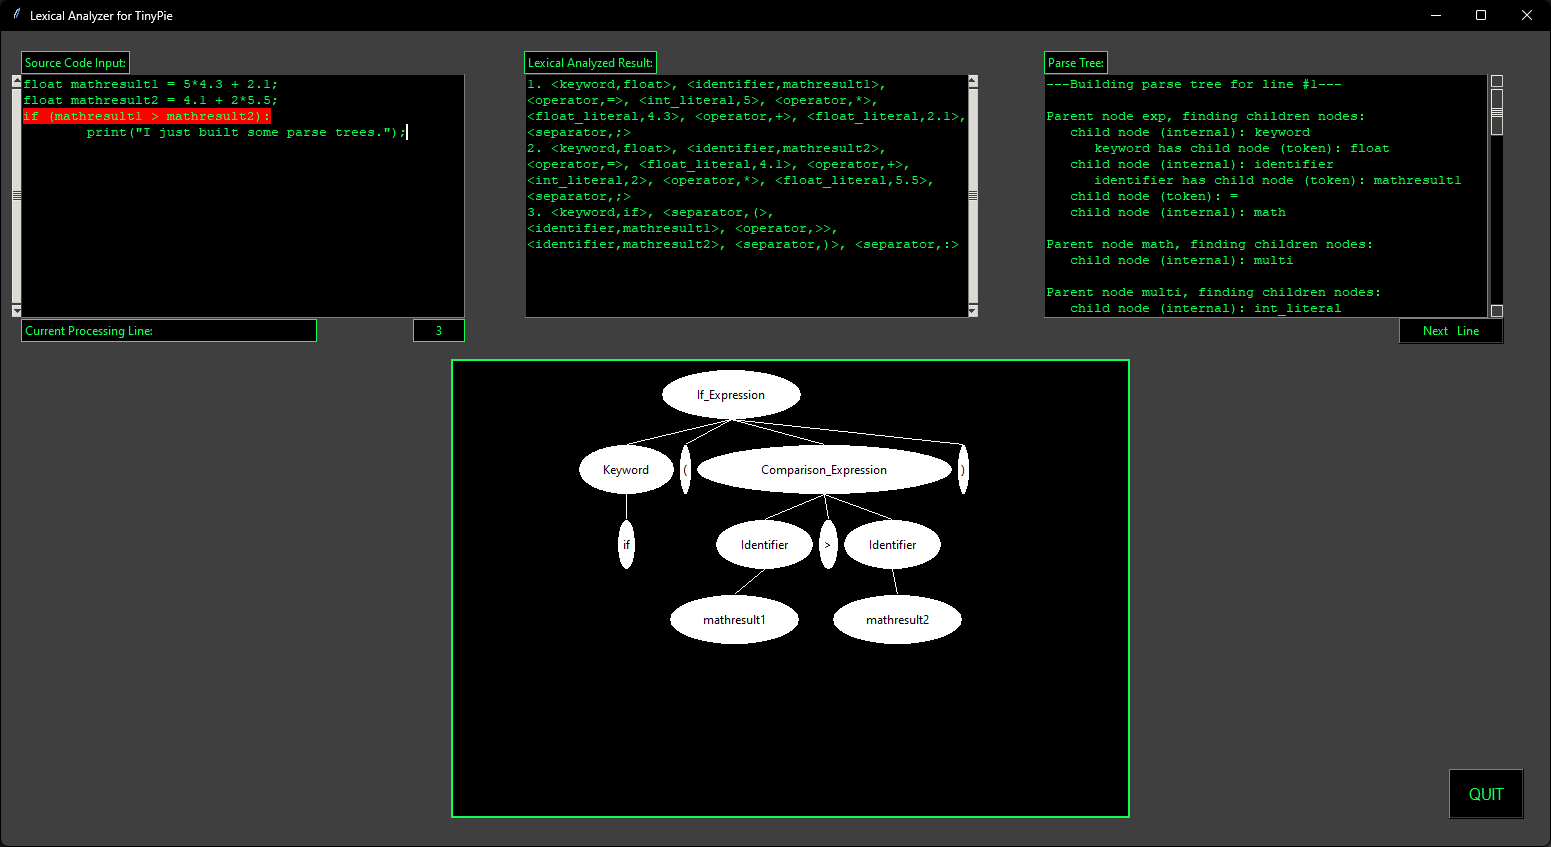Screen dimensions: 1551x847
Task: Select the If_Expression root node
Action: (731, 395)
